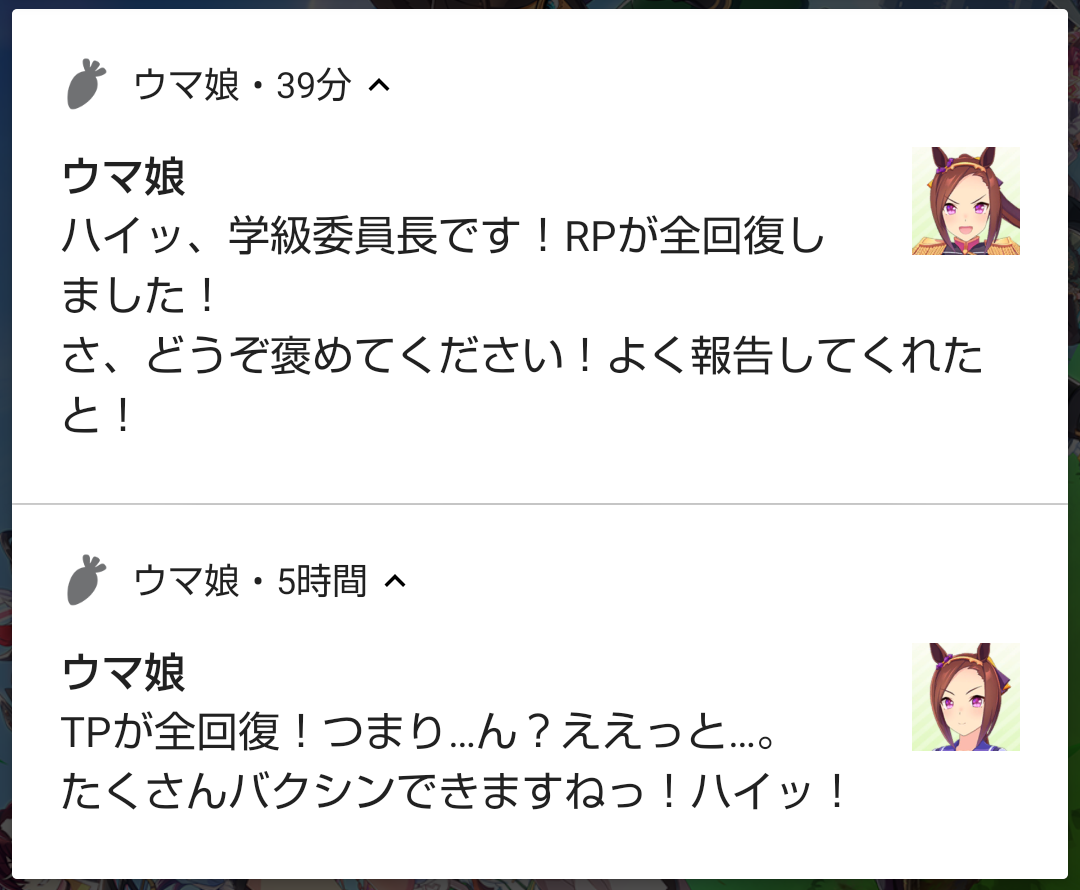Image resolution: width=1080 pixels, height=890 pixels.
Task: Click carrot app icon of 5時間 notification
Action: tap(86, 580)
